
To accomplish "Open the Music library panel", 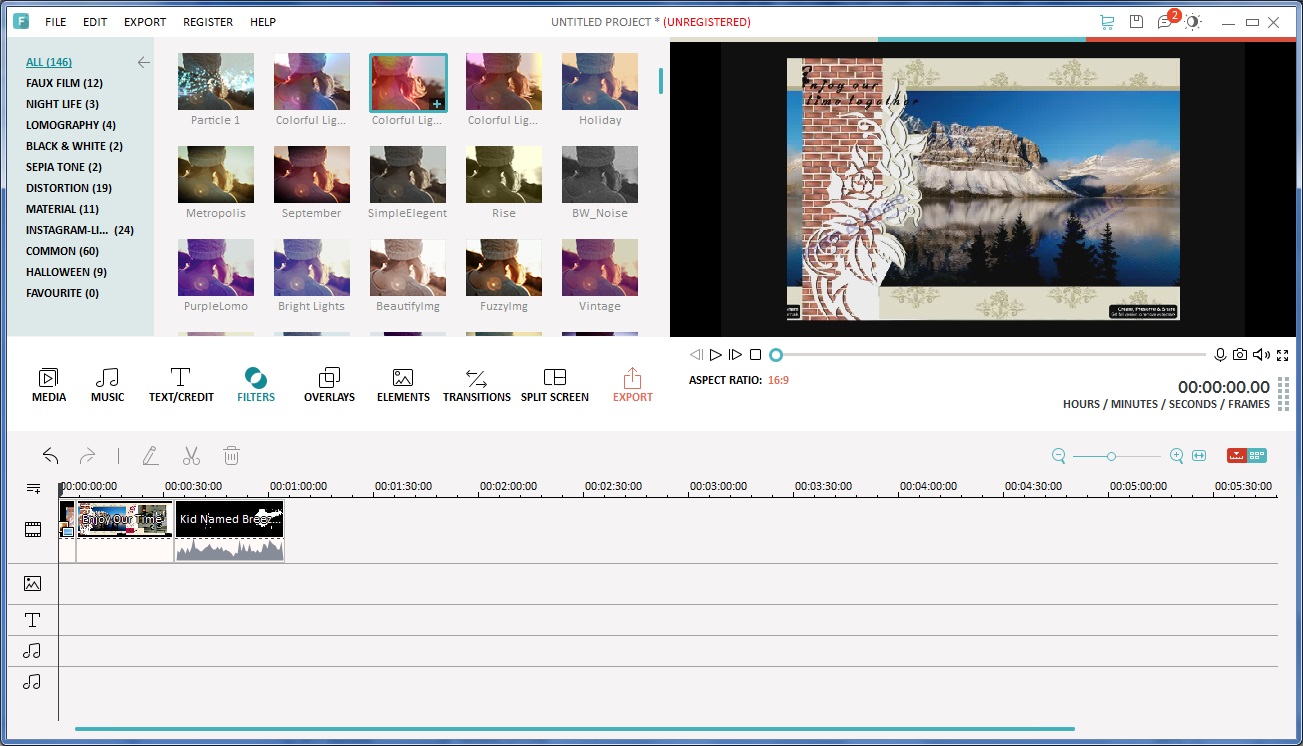I will 107,383.
